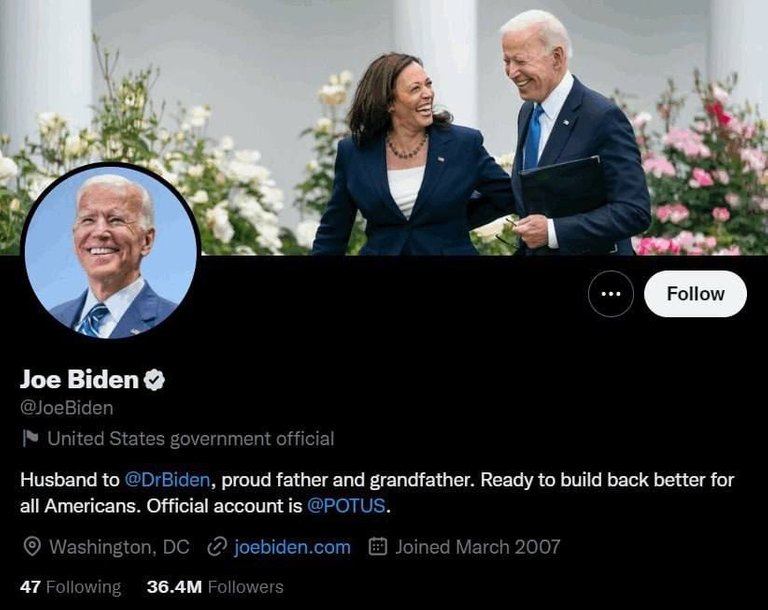Click the location pin icon
768x610 pixels.
32,546
